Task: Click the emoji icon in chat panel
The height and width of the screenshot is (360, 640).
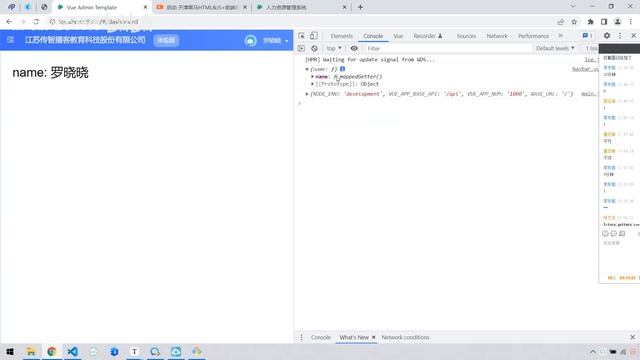Action: point(605,233)
